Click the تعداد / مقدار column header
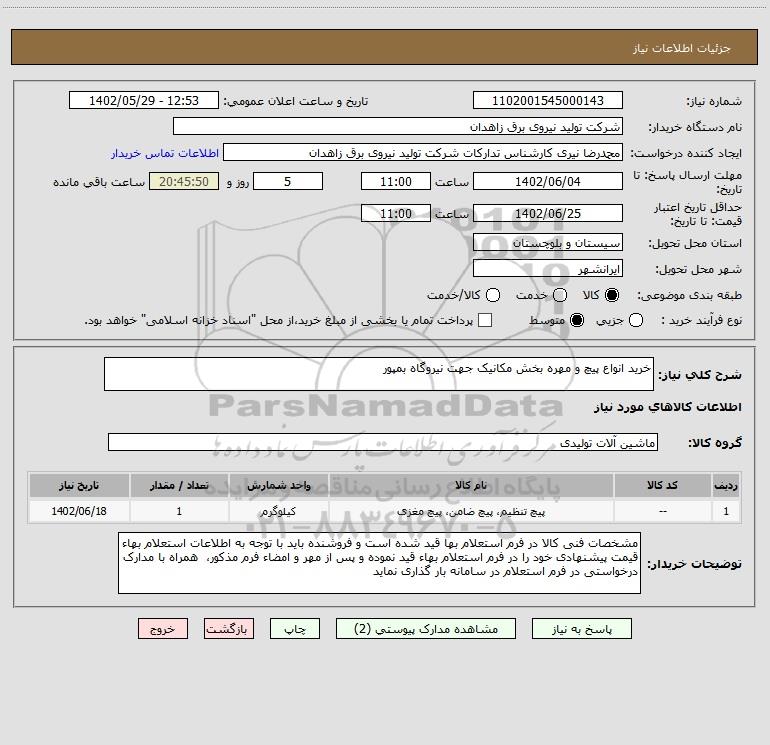 click(179, 485)
